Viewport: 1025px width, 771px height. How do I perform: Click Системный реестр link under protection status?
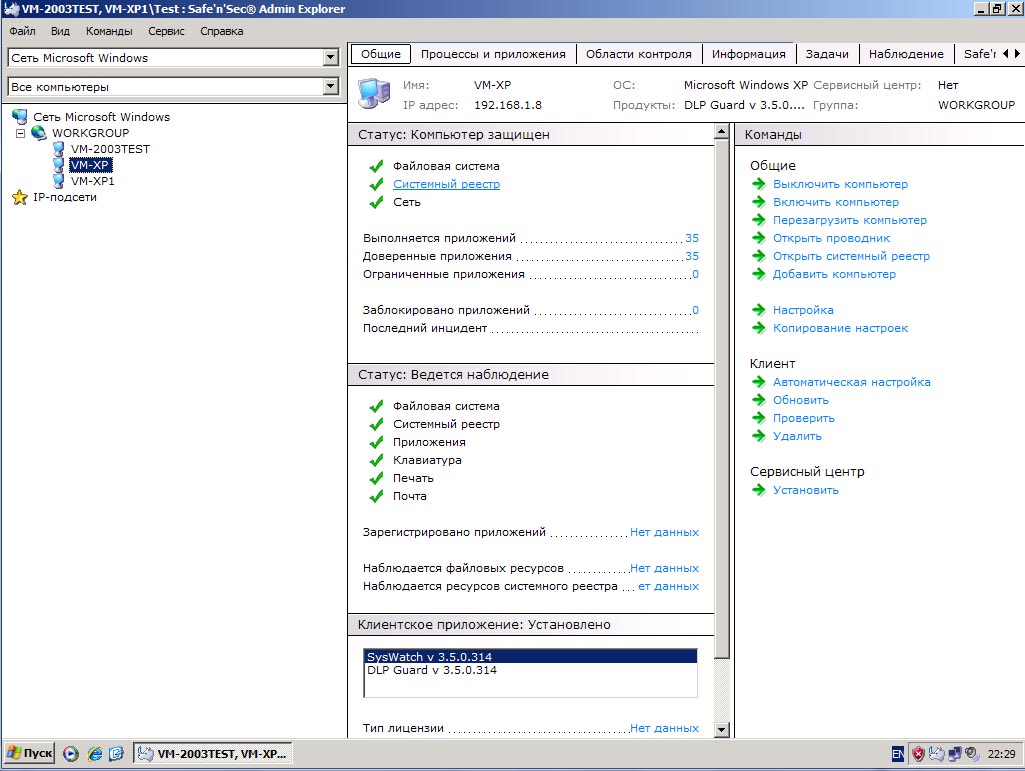(446, 184)
